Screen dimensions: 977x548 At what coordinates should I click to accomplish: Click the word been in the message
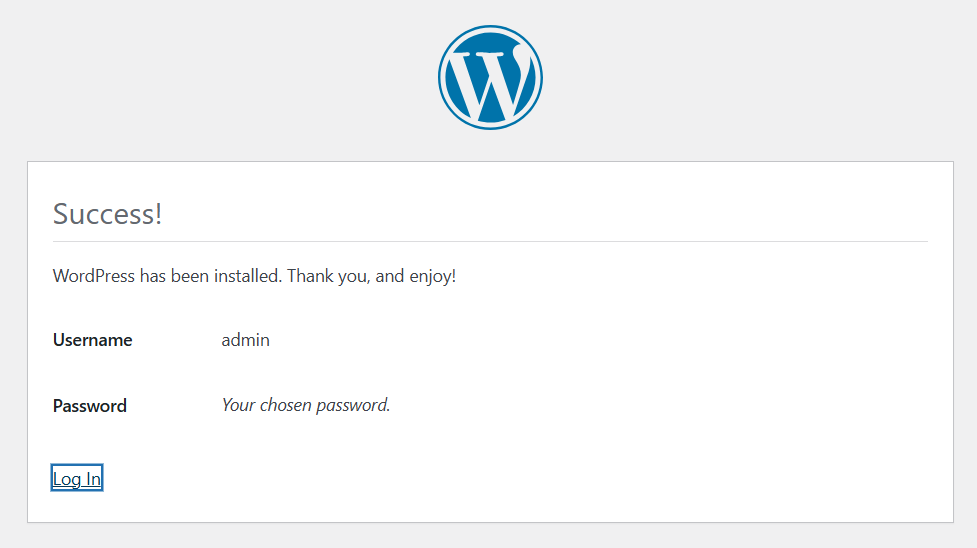189,275
